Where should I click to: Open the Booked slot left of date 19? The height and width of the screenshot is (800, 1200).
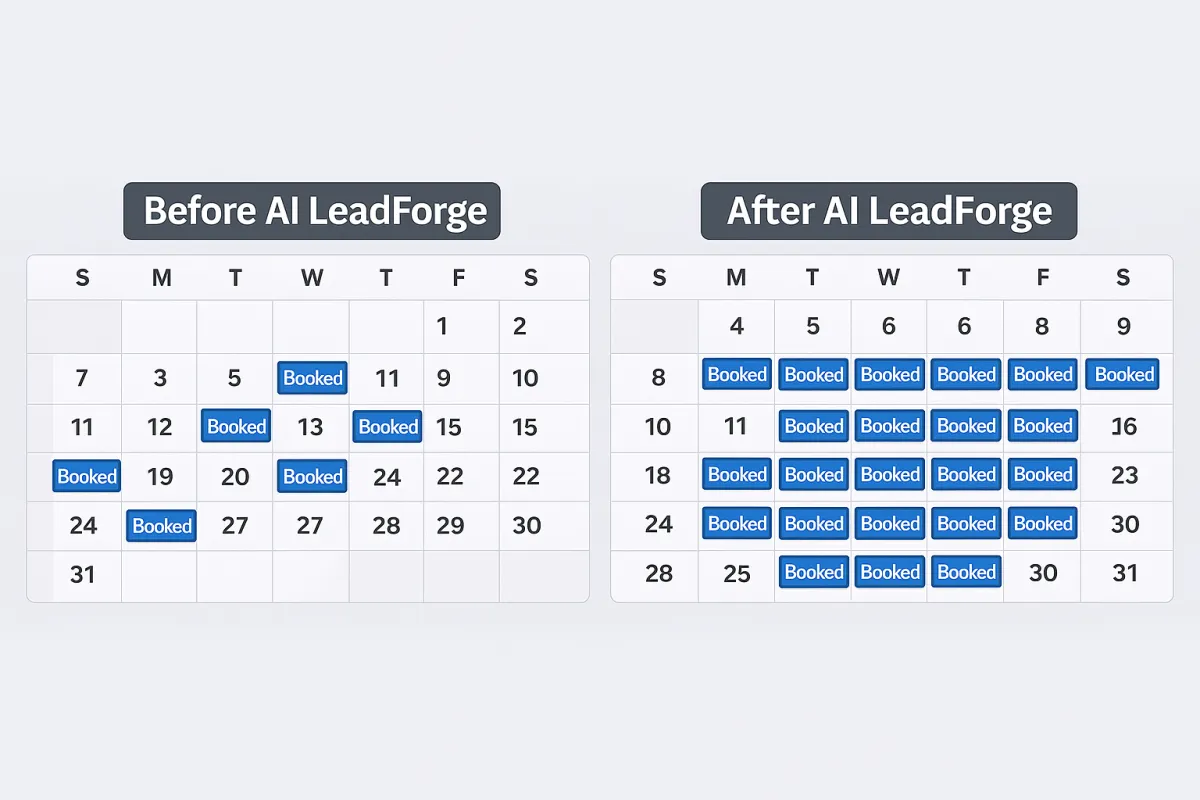point(86,476)
